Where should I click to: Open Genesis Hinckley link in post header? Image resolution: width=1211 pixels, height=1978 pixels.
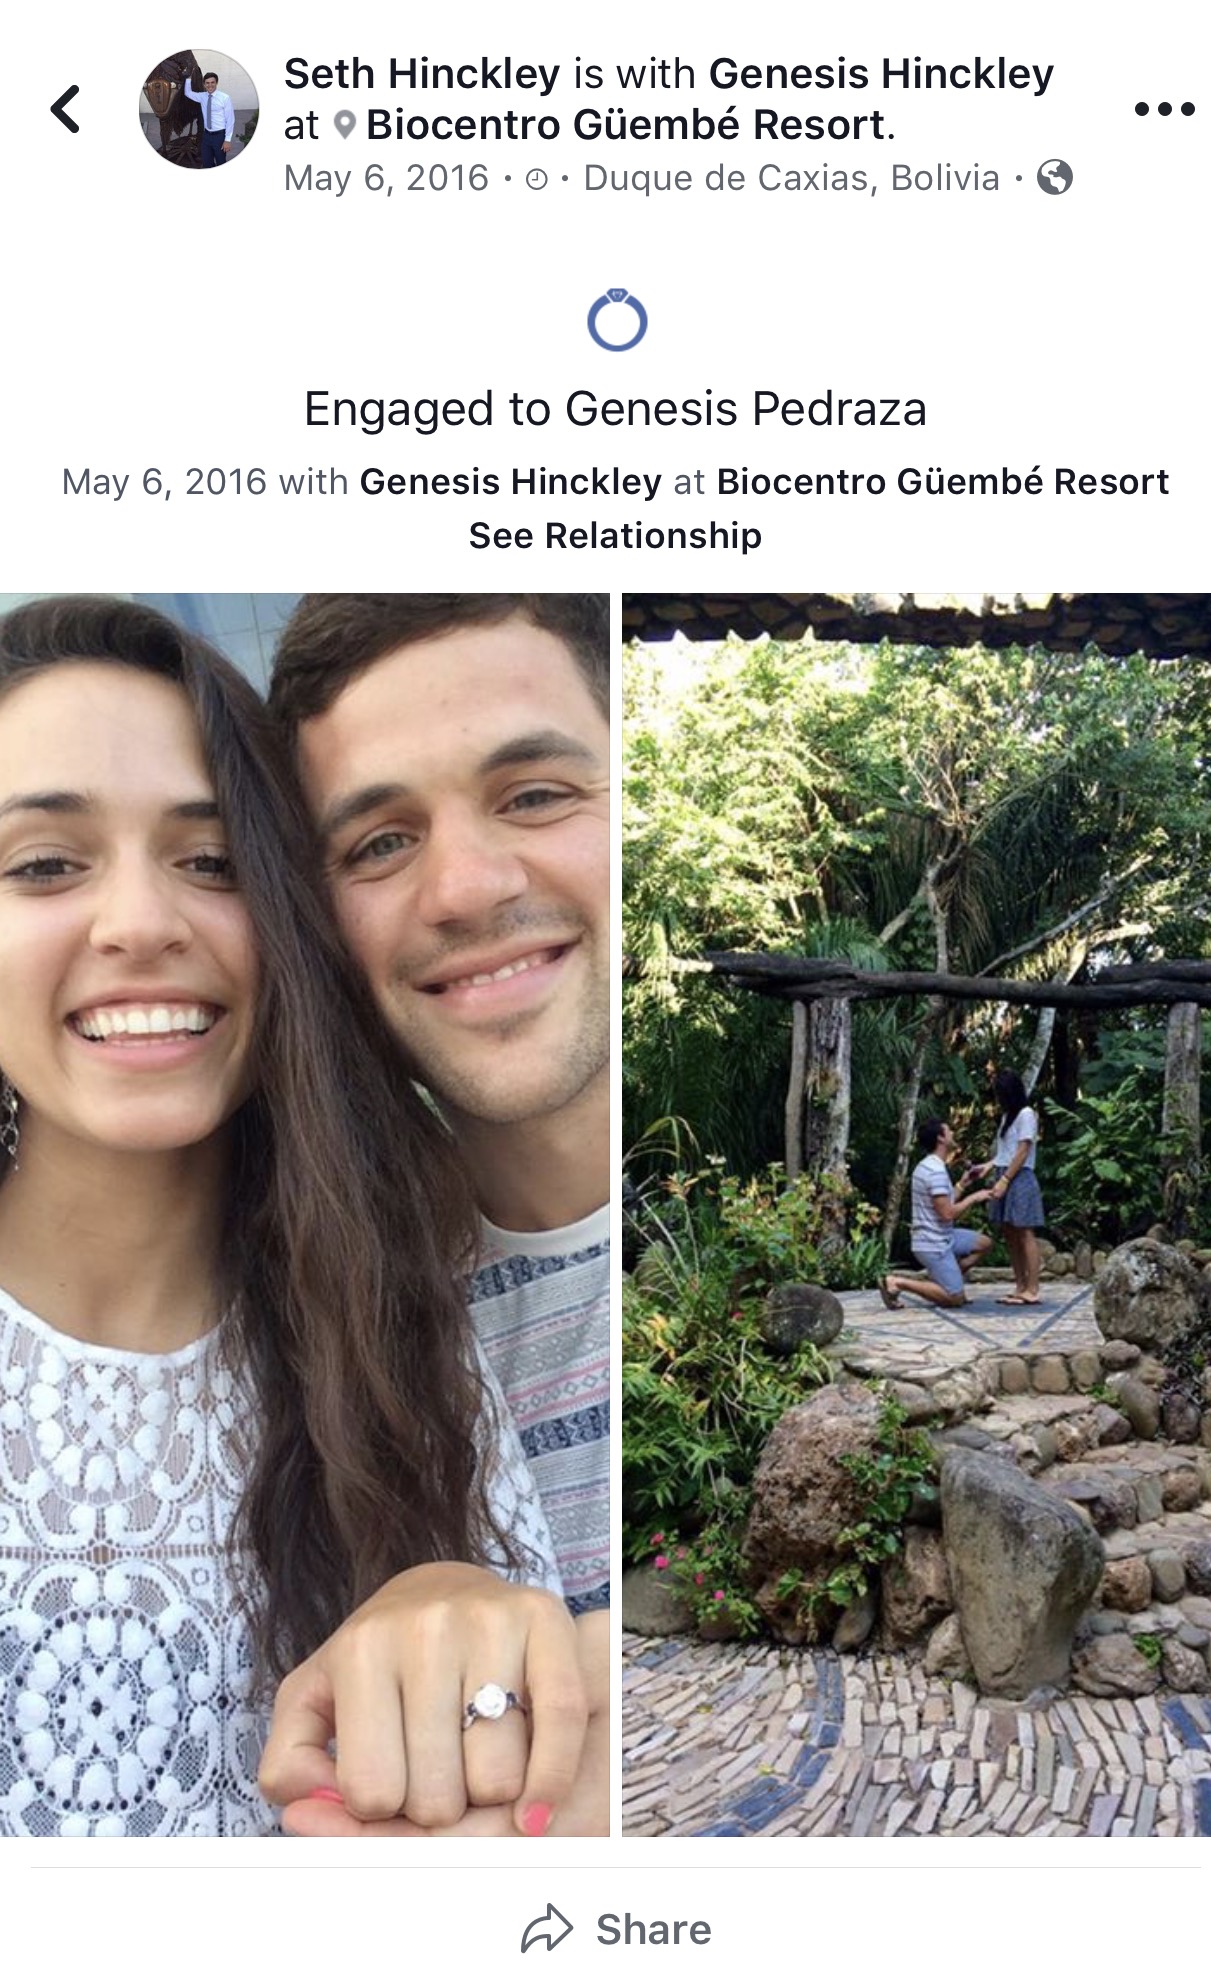[x=881, y=74]
